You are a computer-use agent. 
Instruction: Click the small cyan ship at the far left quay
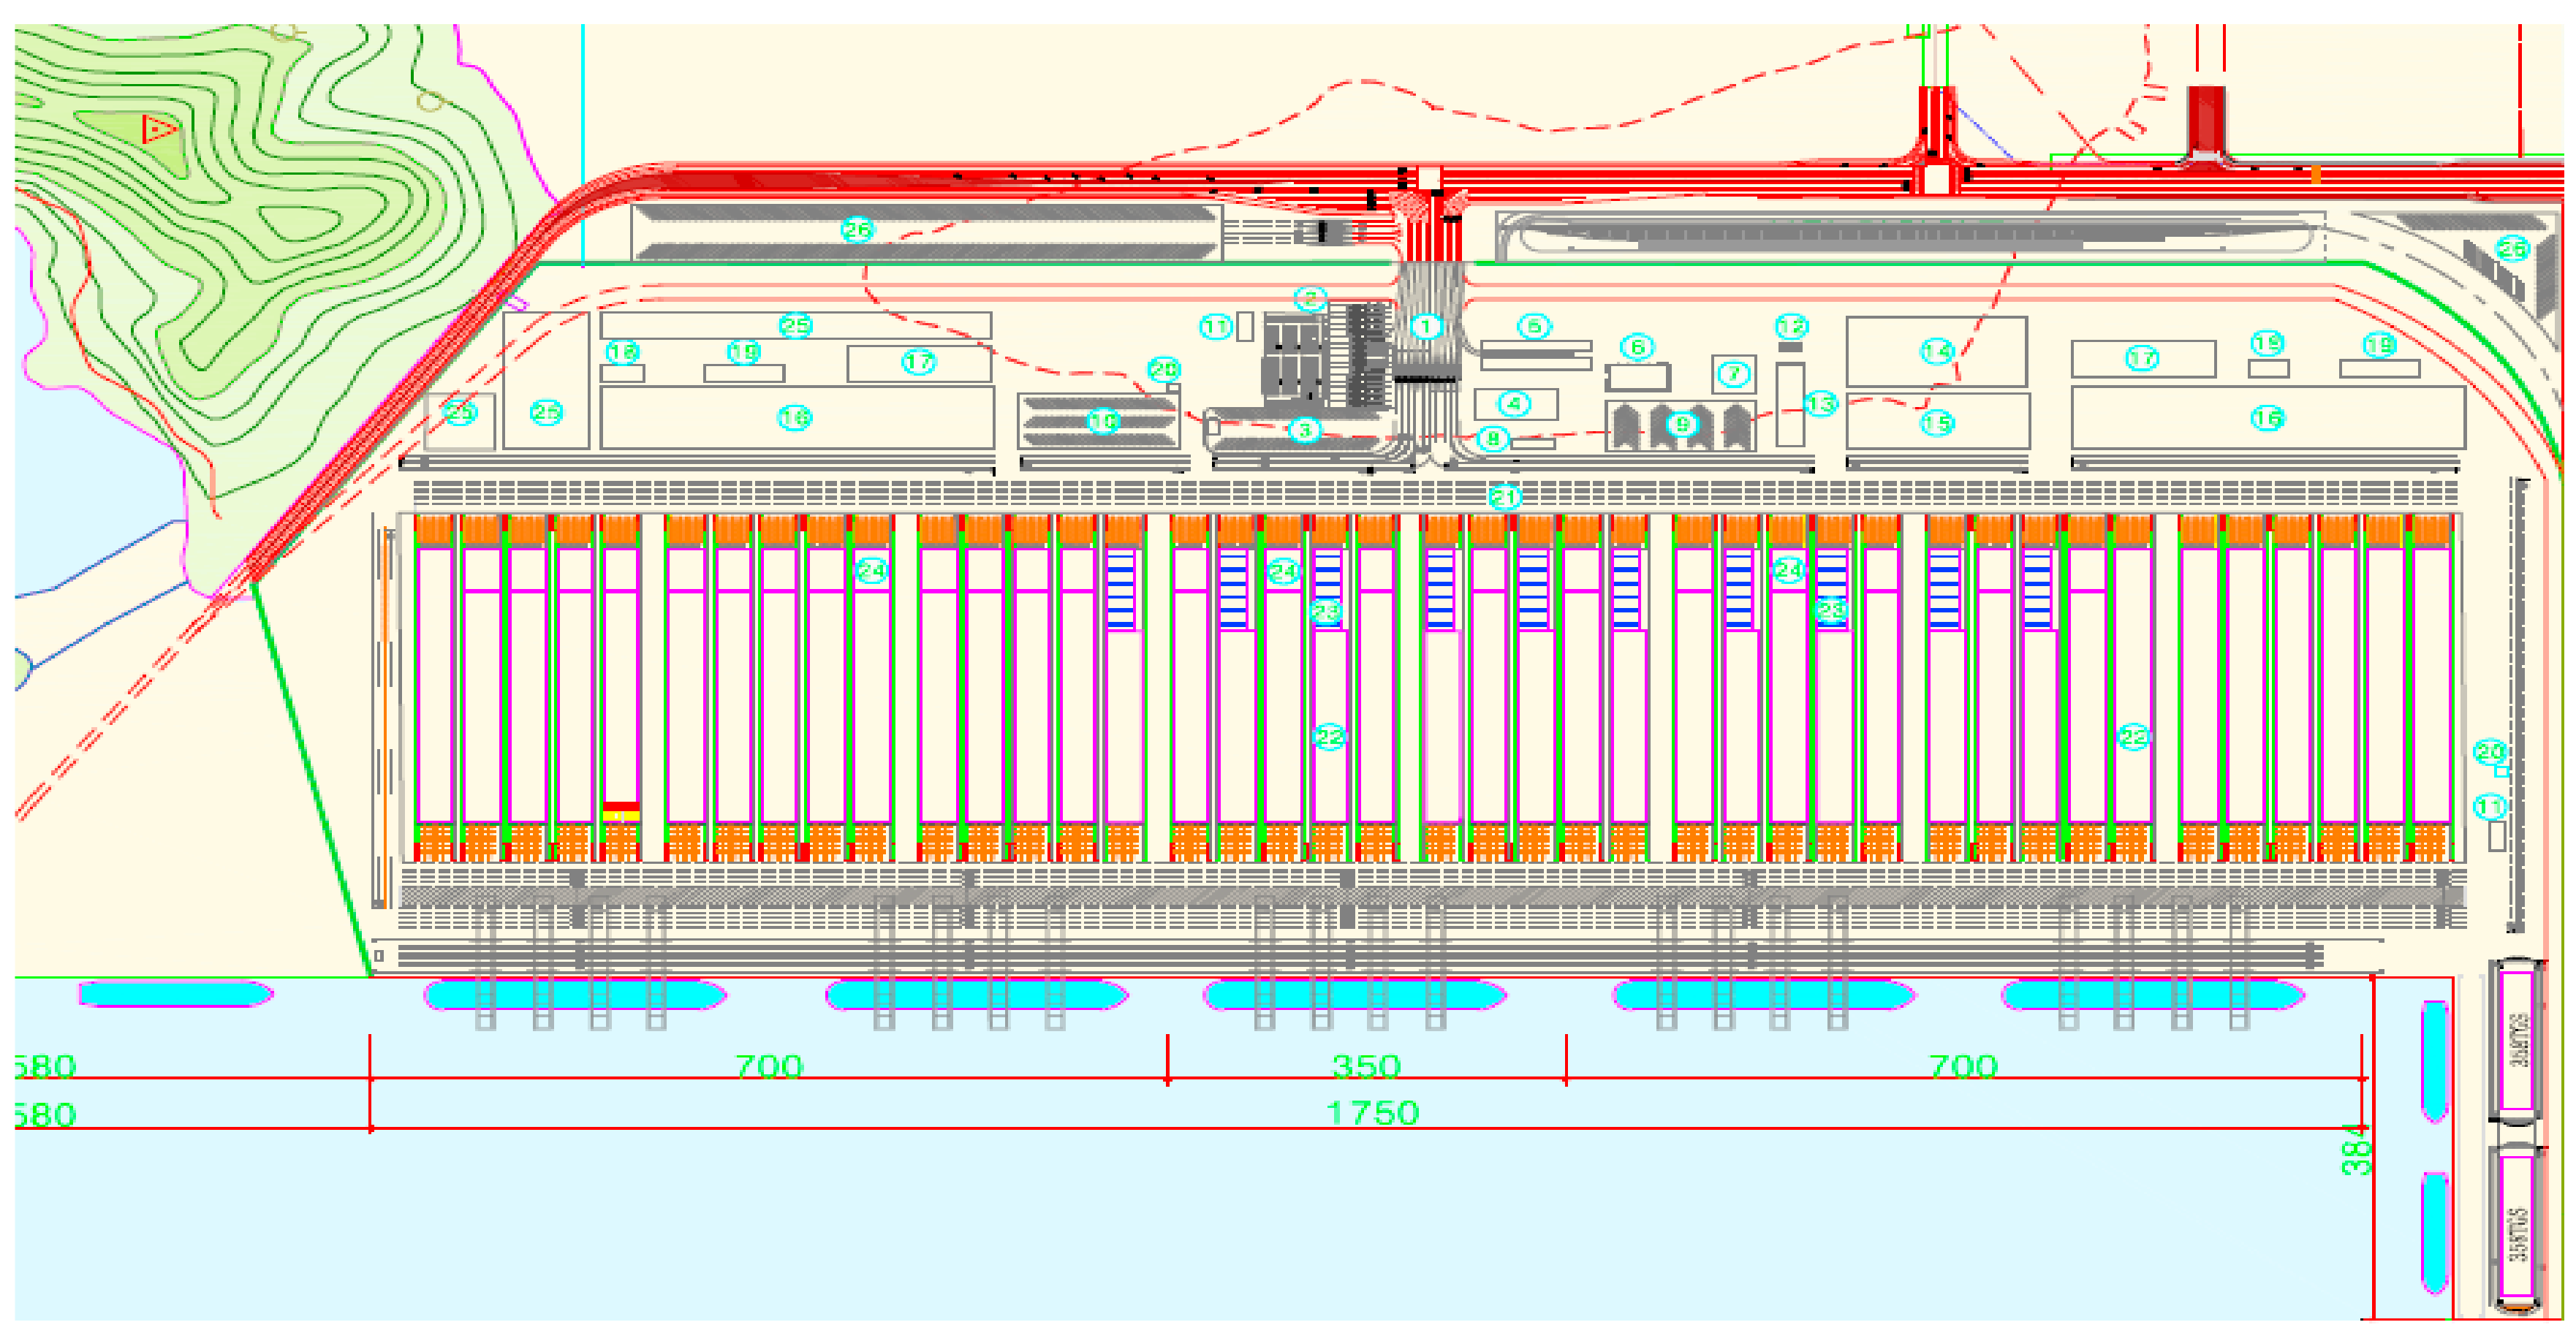click(175, 994)
